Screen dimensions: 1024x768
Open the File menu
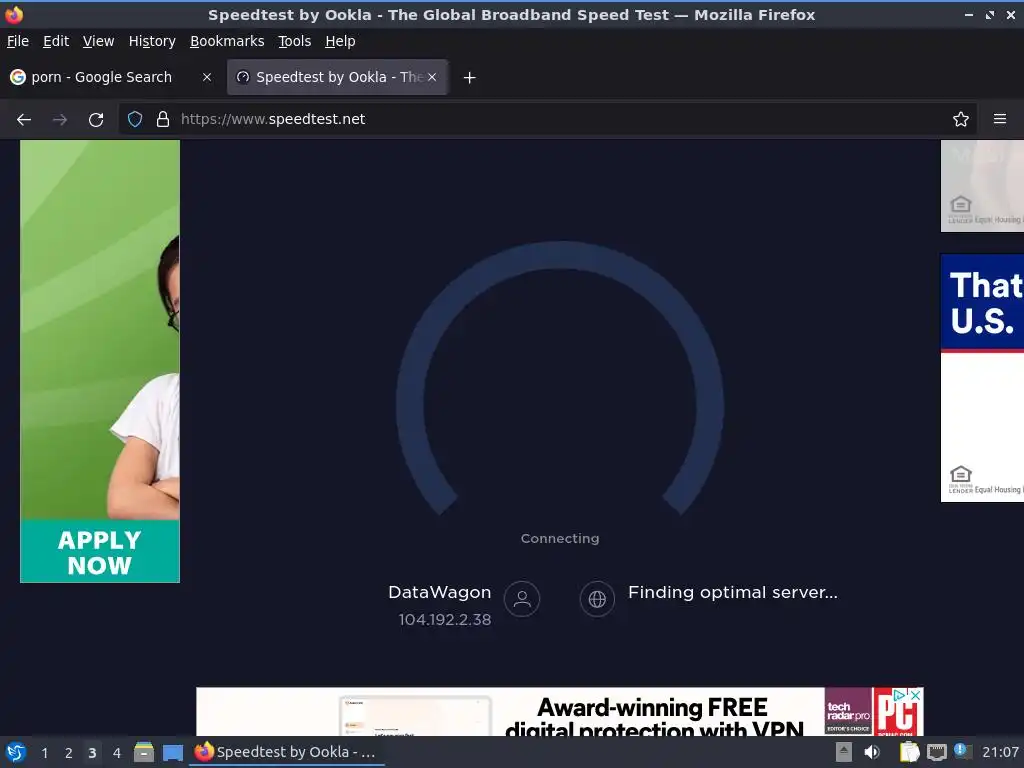pyautogui.click(x=18, y=41)
